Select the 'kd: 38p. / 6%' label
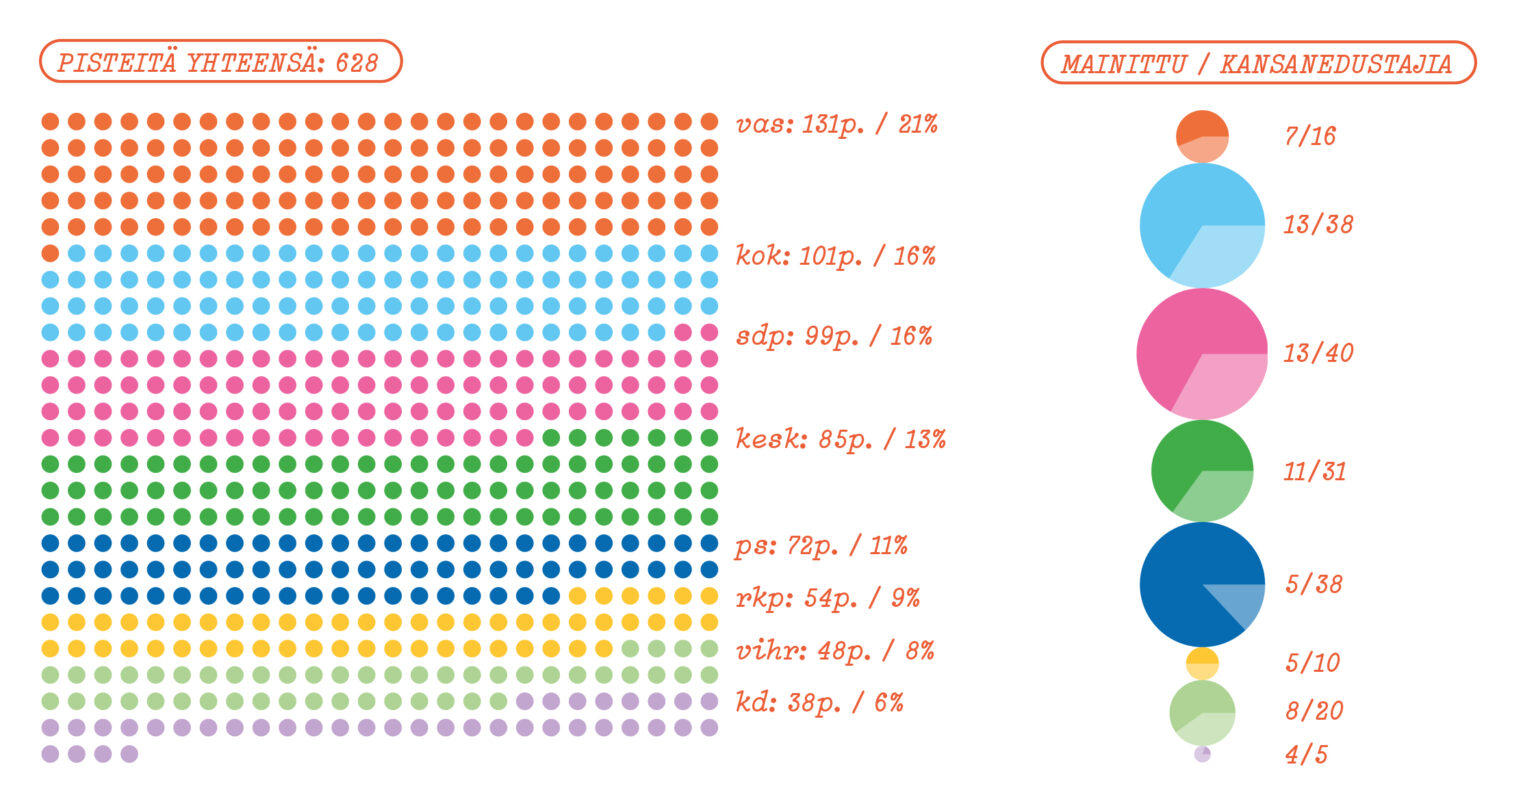The width and height of the screenshot is (1536, 808). (820, 702)
